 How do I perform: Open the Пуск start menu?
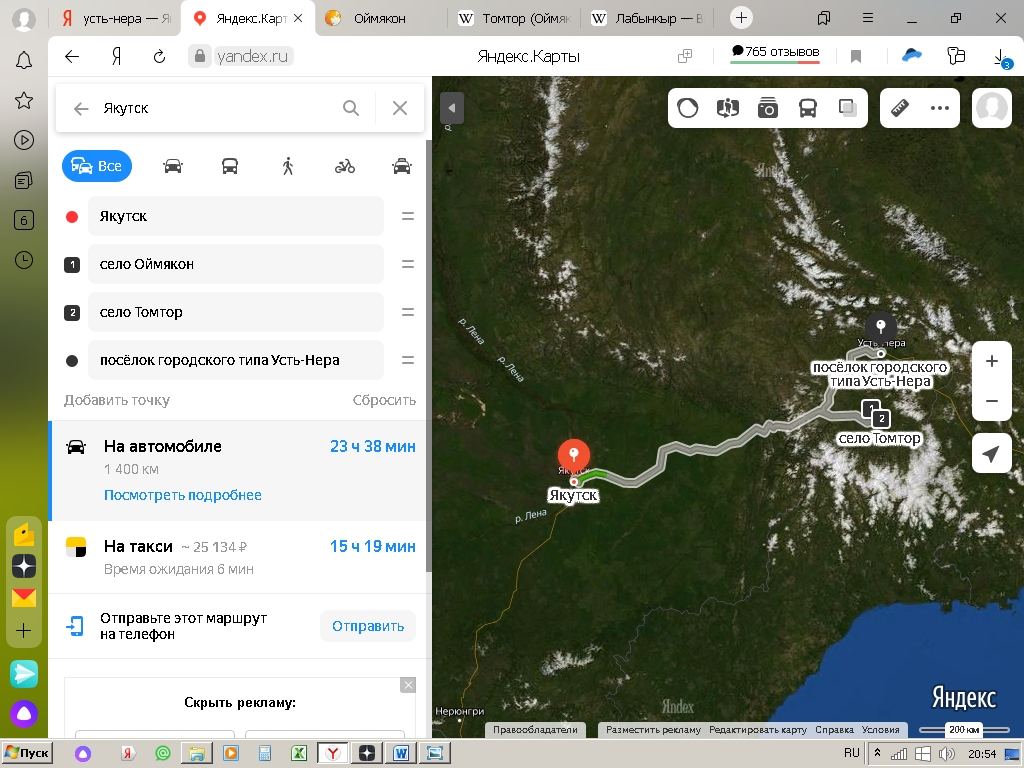(27, 753)
